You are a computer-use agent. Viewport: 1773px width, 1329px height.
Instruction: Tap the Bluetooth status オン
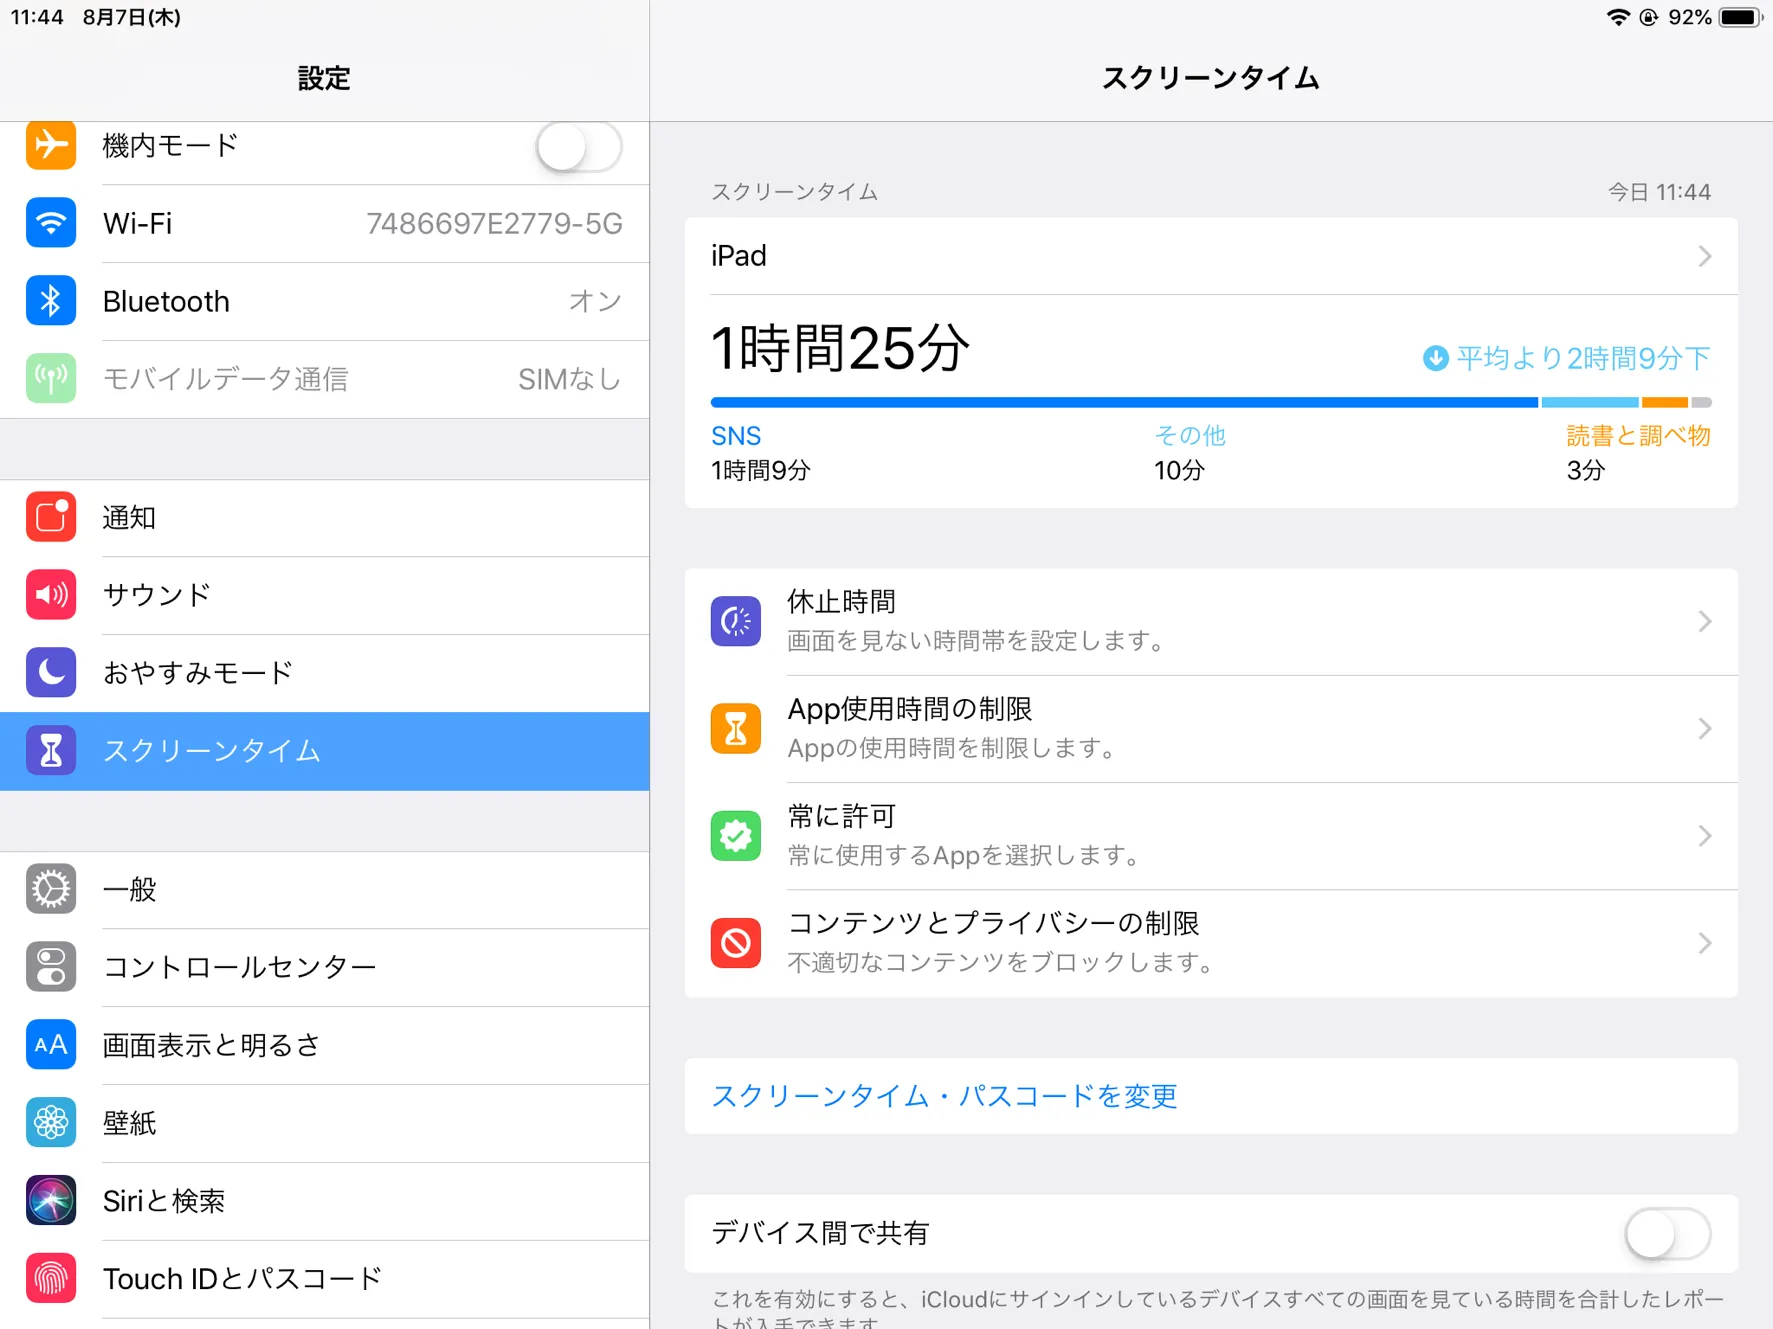(596, 302)
